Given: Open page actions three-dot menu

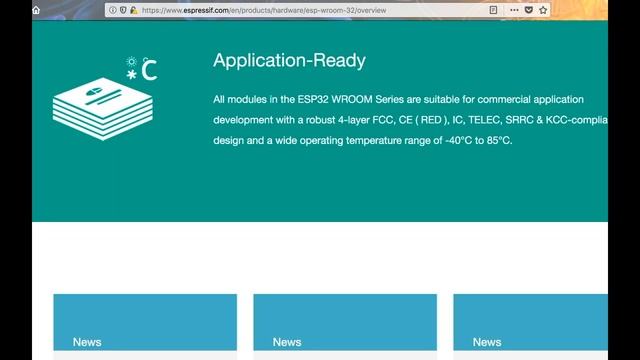Looking at the screenshot, I should pos(514,10).
